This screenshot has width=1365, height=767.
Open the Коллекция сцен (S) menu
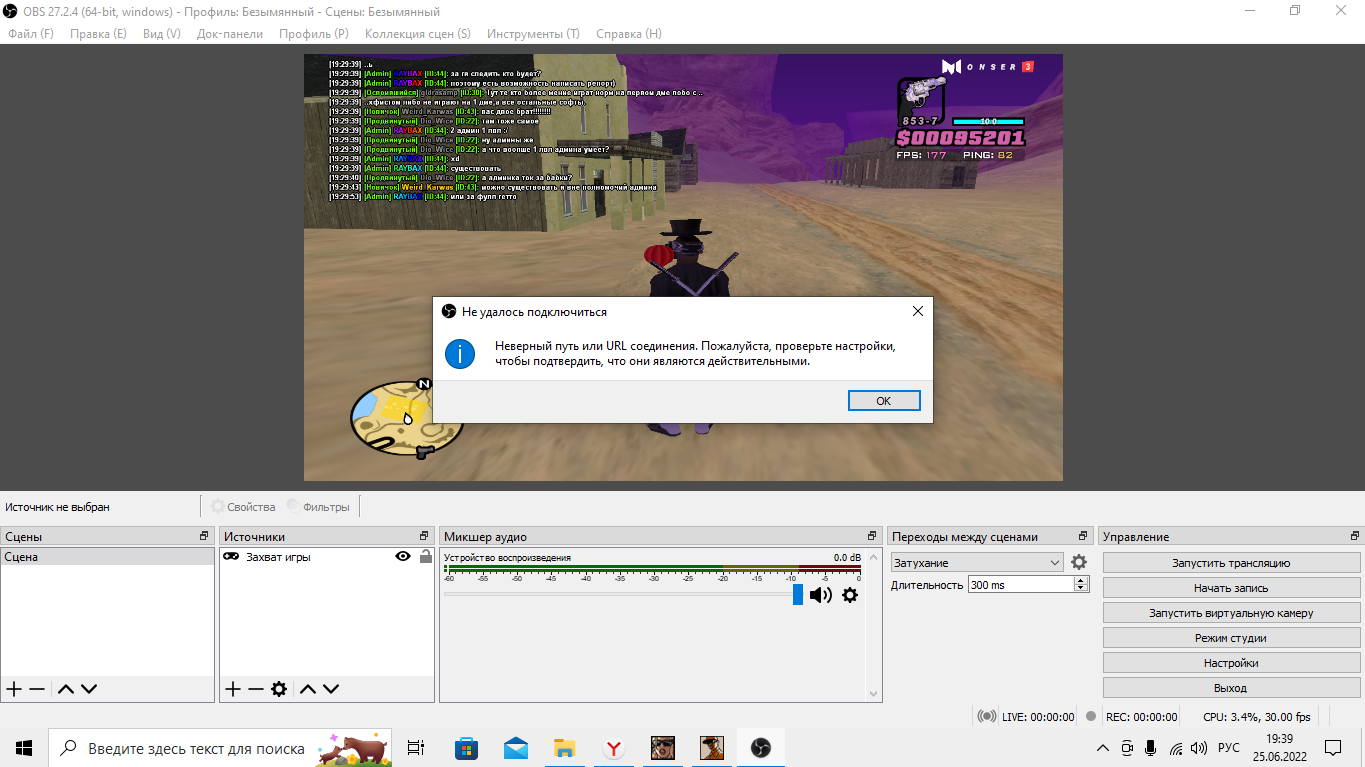pos(418,33)
